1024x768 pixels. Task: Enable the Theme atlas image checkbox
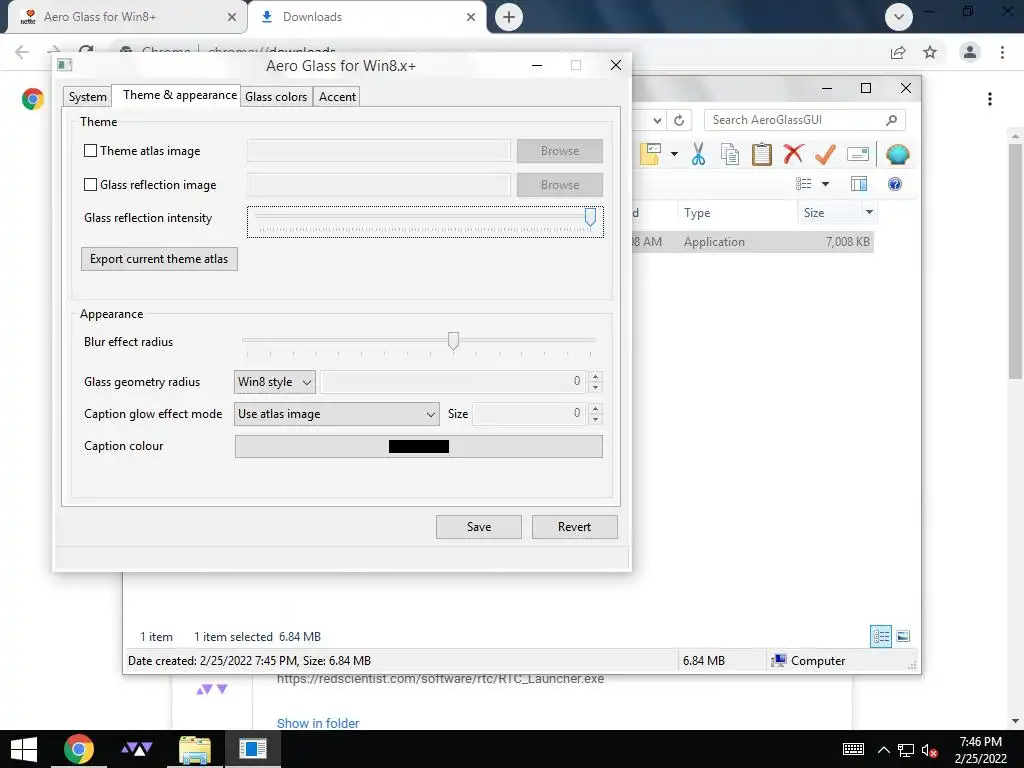coord(91,151)
